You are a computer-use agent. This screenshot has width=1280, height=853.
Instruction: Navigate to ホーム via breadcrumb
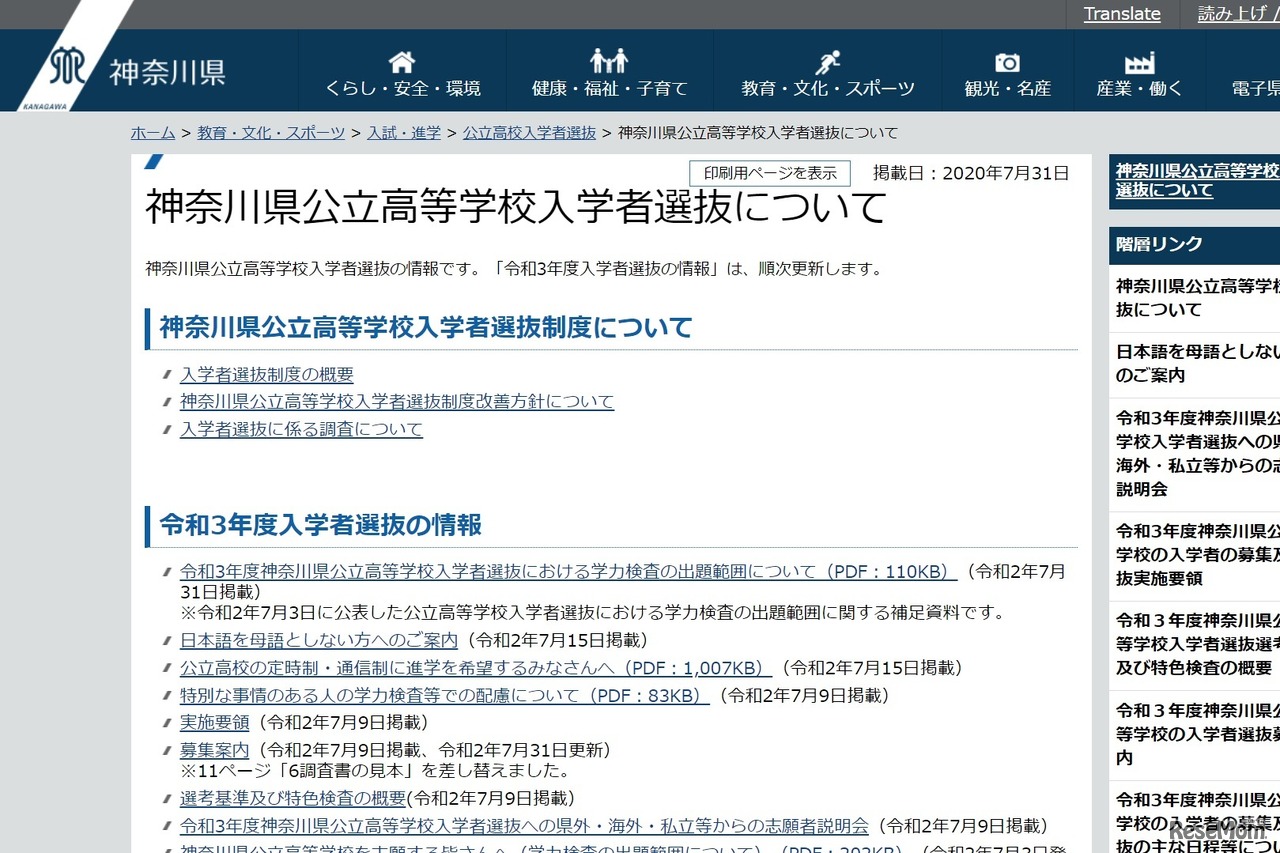(152, 132)
